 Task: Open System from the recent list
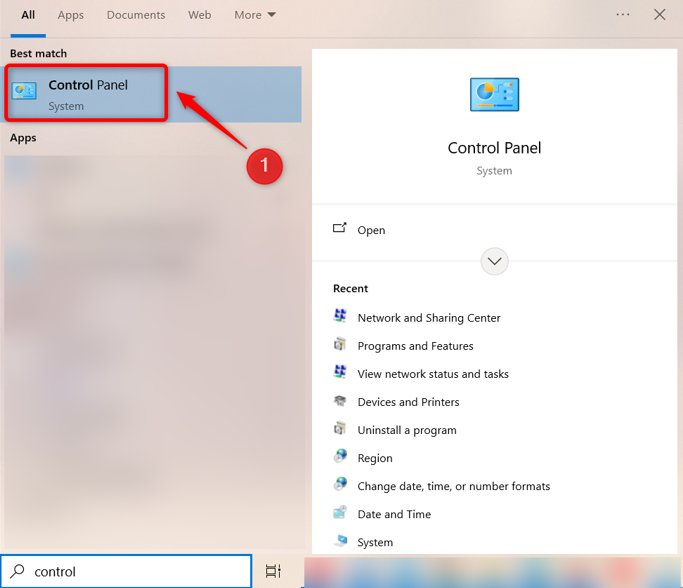point(375,542)
